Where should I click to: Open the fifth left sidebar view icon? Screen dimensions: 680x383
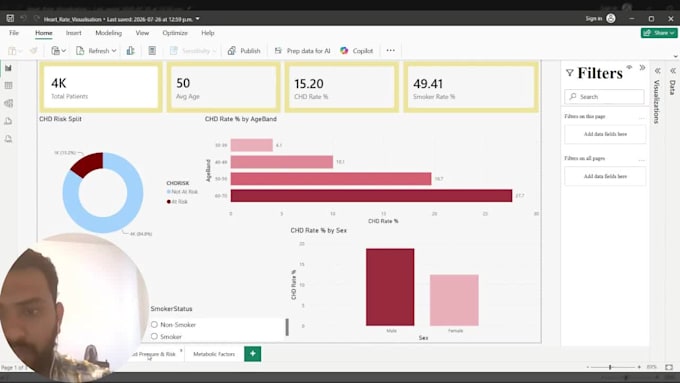[x=8, y=139]
